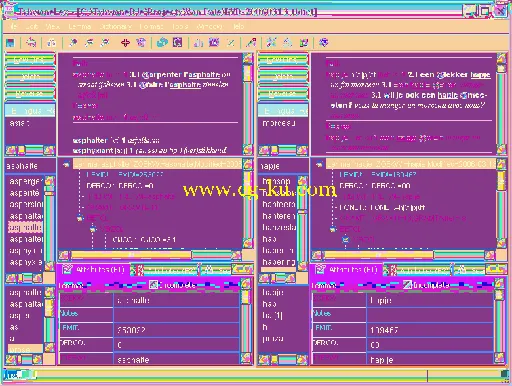Open the Lemma menu
The width and height of the screenshot is (512, 386).
[x=80, y=26]
